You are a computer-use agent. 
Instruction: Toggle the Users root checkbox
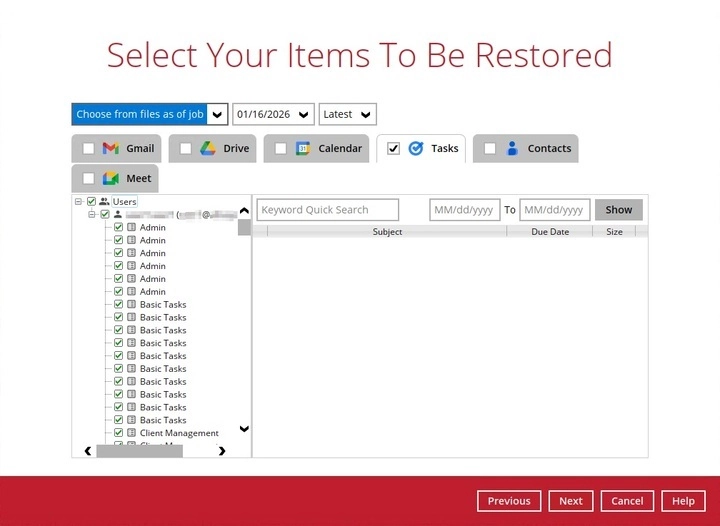(92, 202)
